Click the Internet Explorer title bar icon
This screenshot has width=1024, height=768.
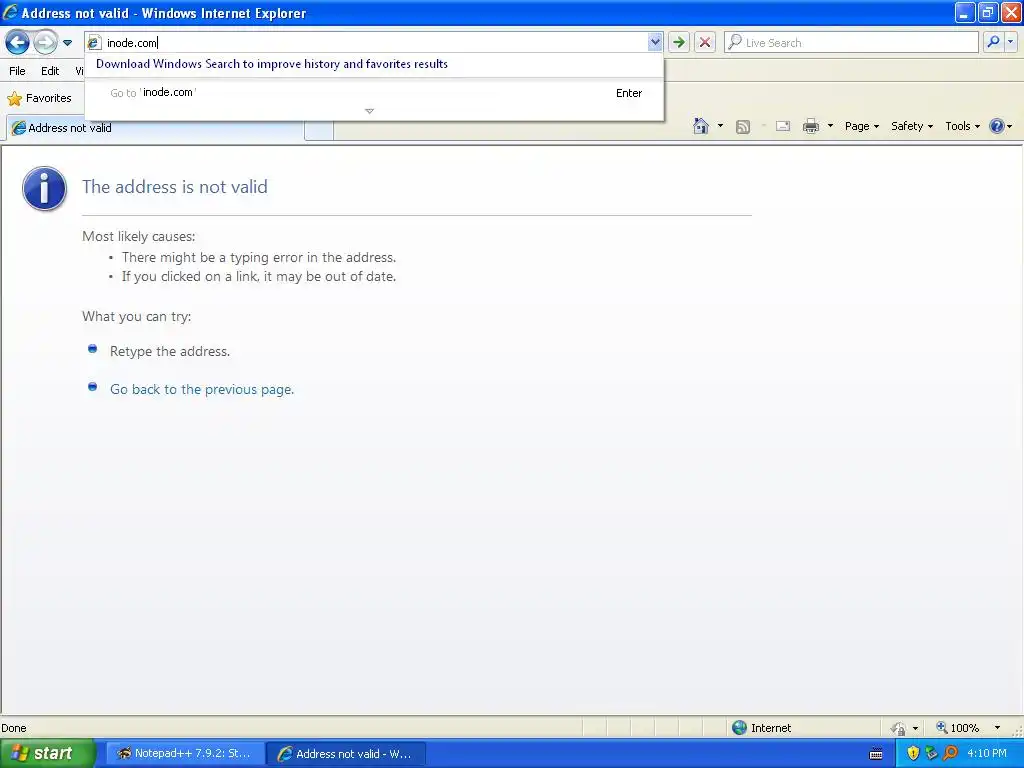click(10, 12)
